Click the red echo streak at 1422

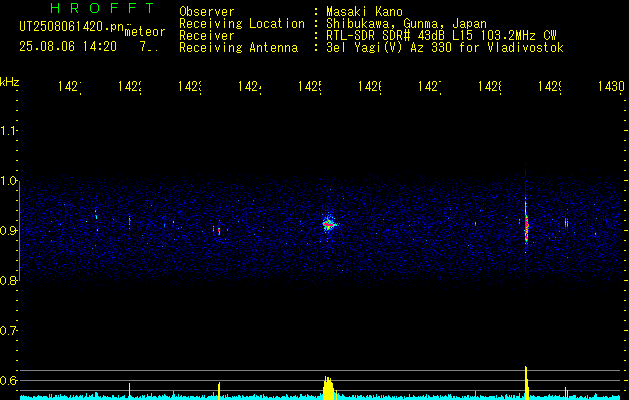(x=129, y=221)
